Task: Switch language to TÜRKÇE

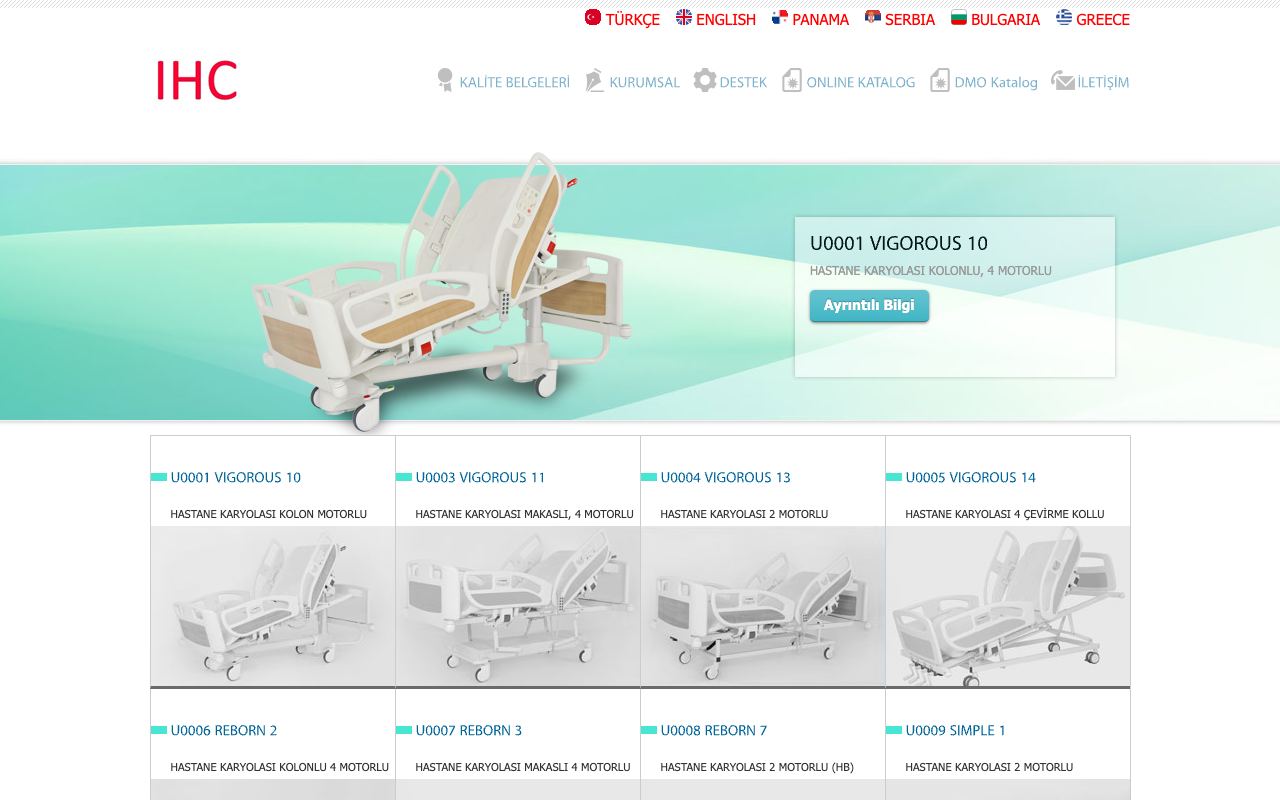Action: [633, 19]
